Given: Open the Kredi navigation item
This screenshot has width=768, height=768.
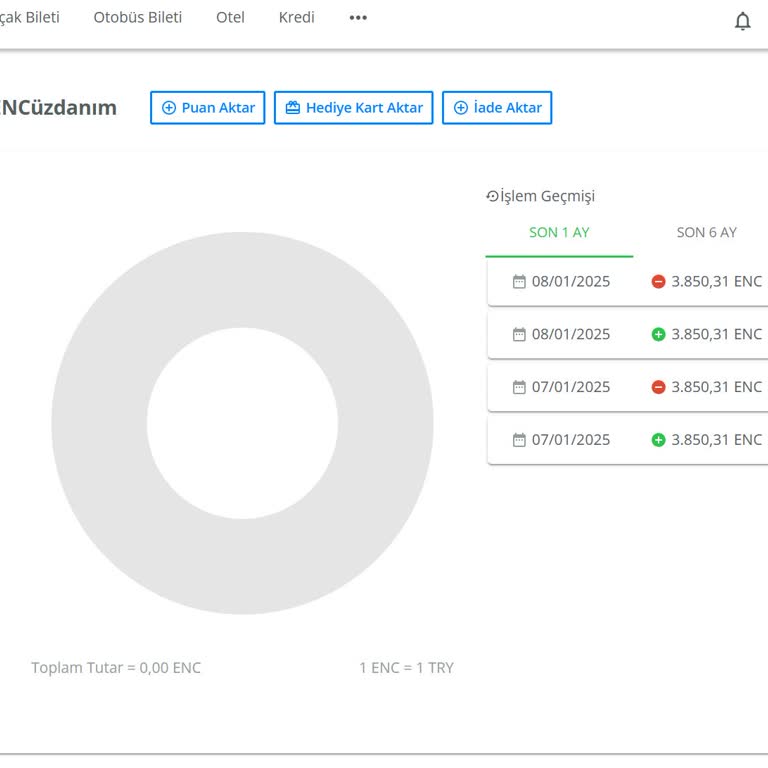Looking at the screenshot, I should [x=296, y=18].
